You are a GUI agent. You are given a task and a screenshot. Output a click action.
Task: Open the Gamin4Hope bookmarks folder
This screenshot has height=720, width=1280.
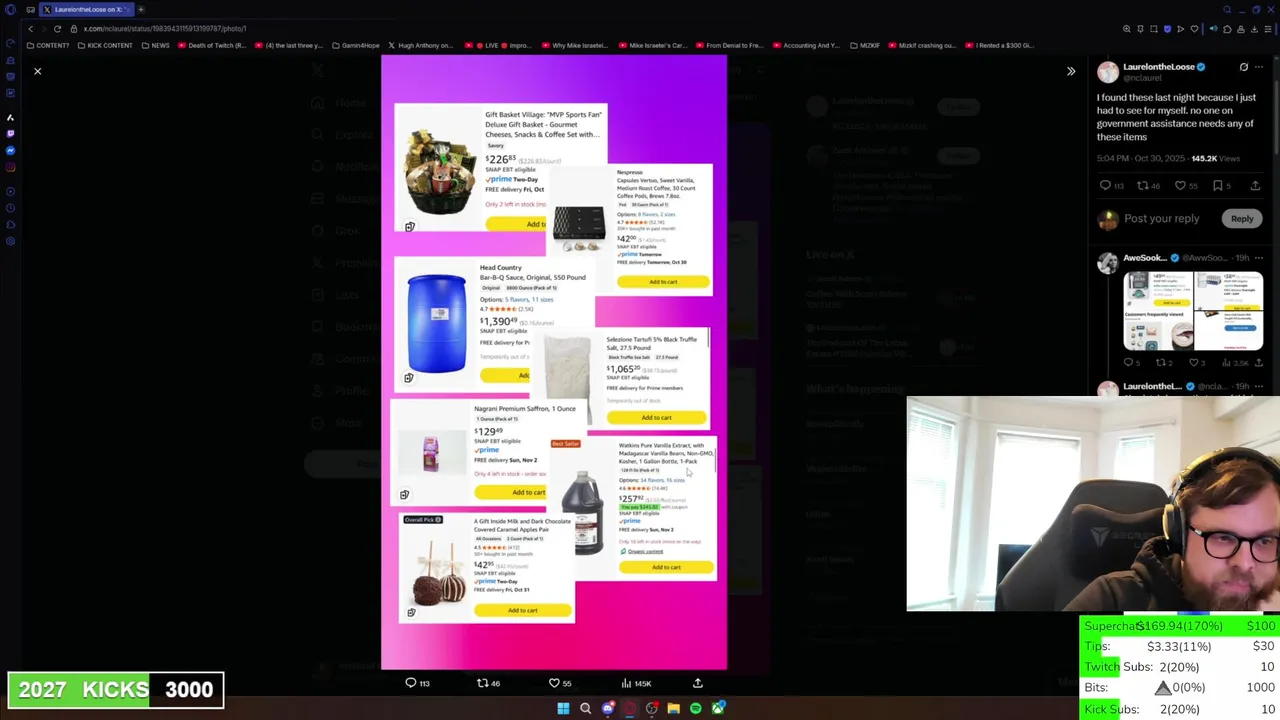pyautogui.click(x=355, y=45)
